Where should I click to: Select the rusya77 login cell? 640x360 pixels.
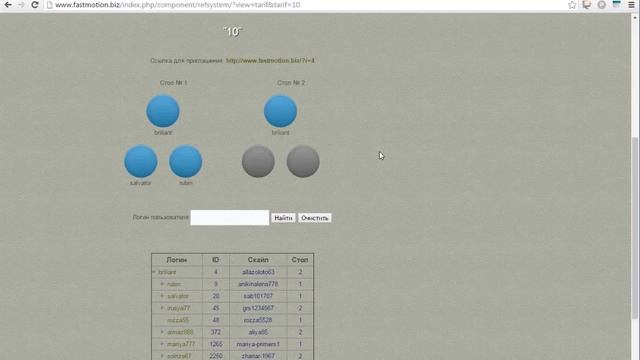tap(178, 308)
